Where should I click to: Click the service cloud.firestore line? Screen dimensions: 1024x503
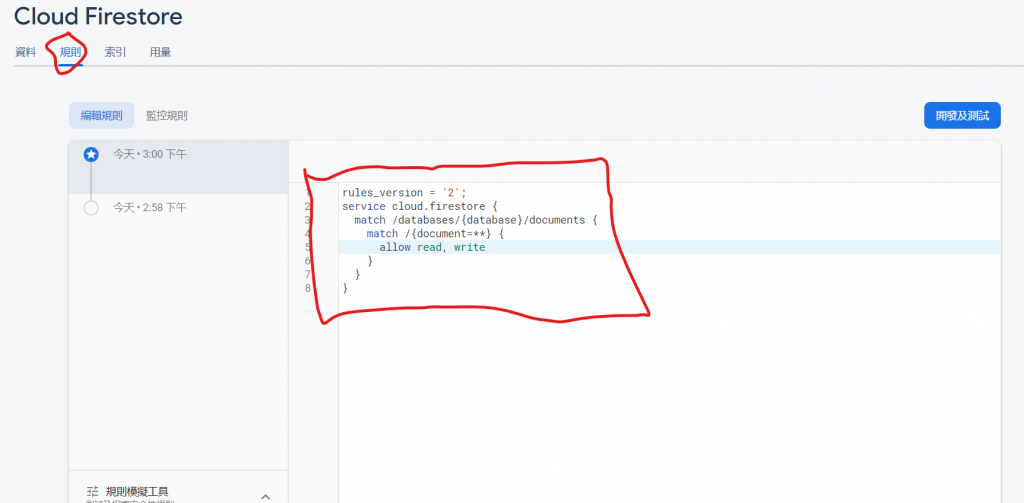(420, 206)
